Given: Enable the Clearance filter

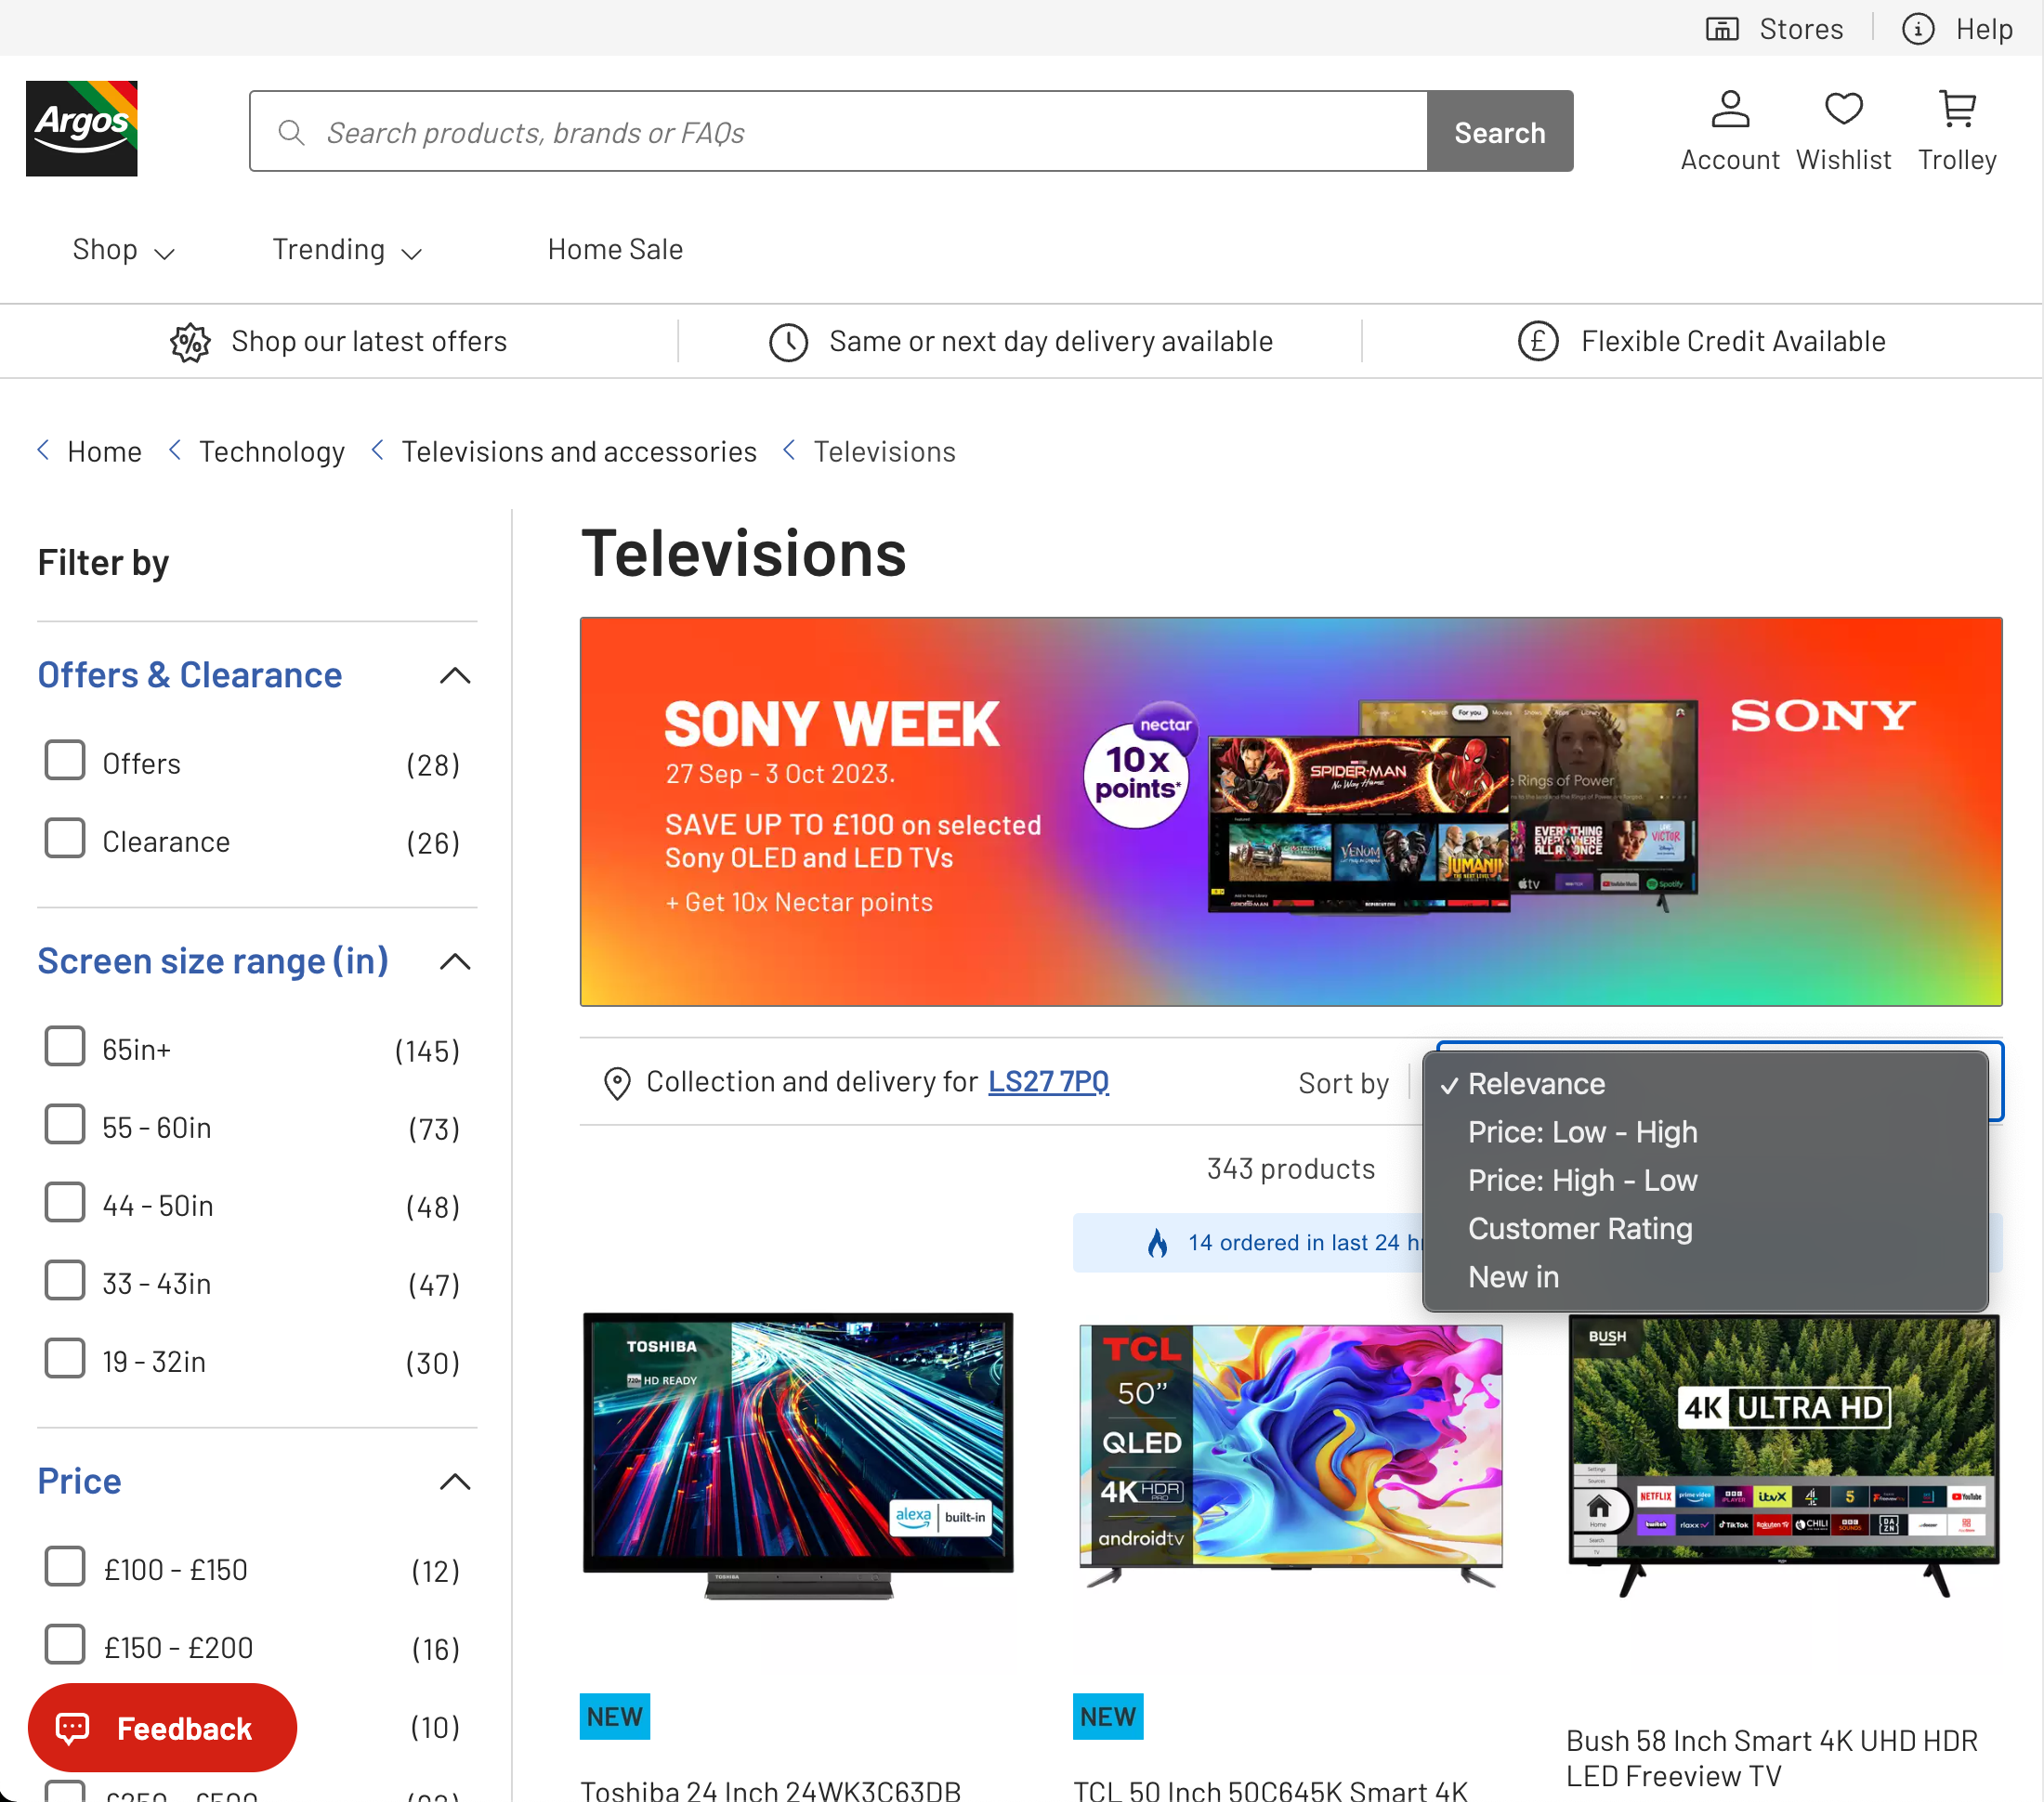Looking at the screenshot, I should (x=64, y=838).
